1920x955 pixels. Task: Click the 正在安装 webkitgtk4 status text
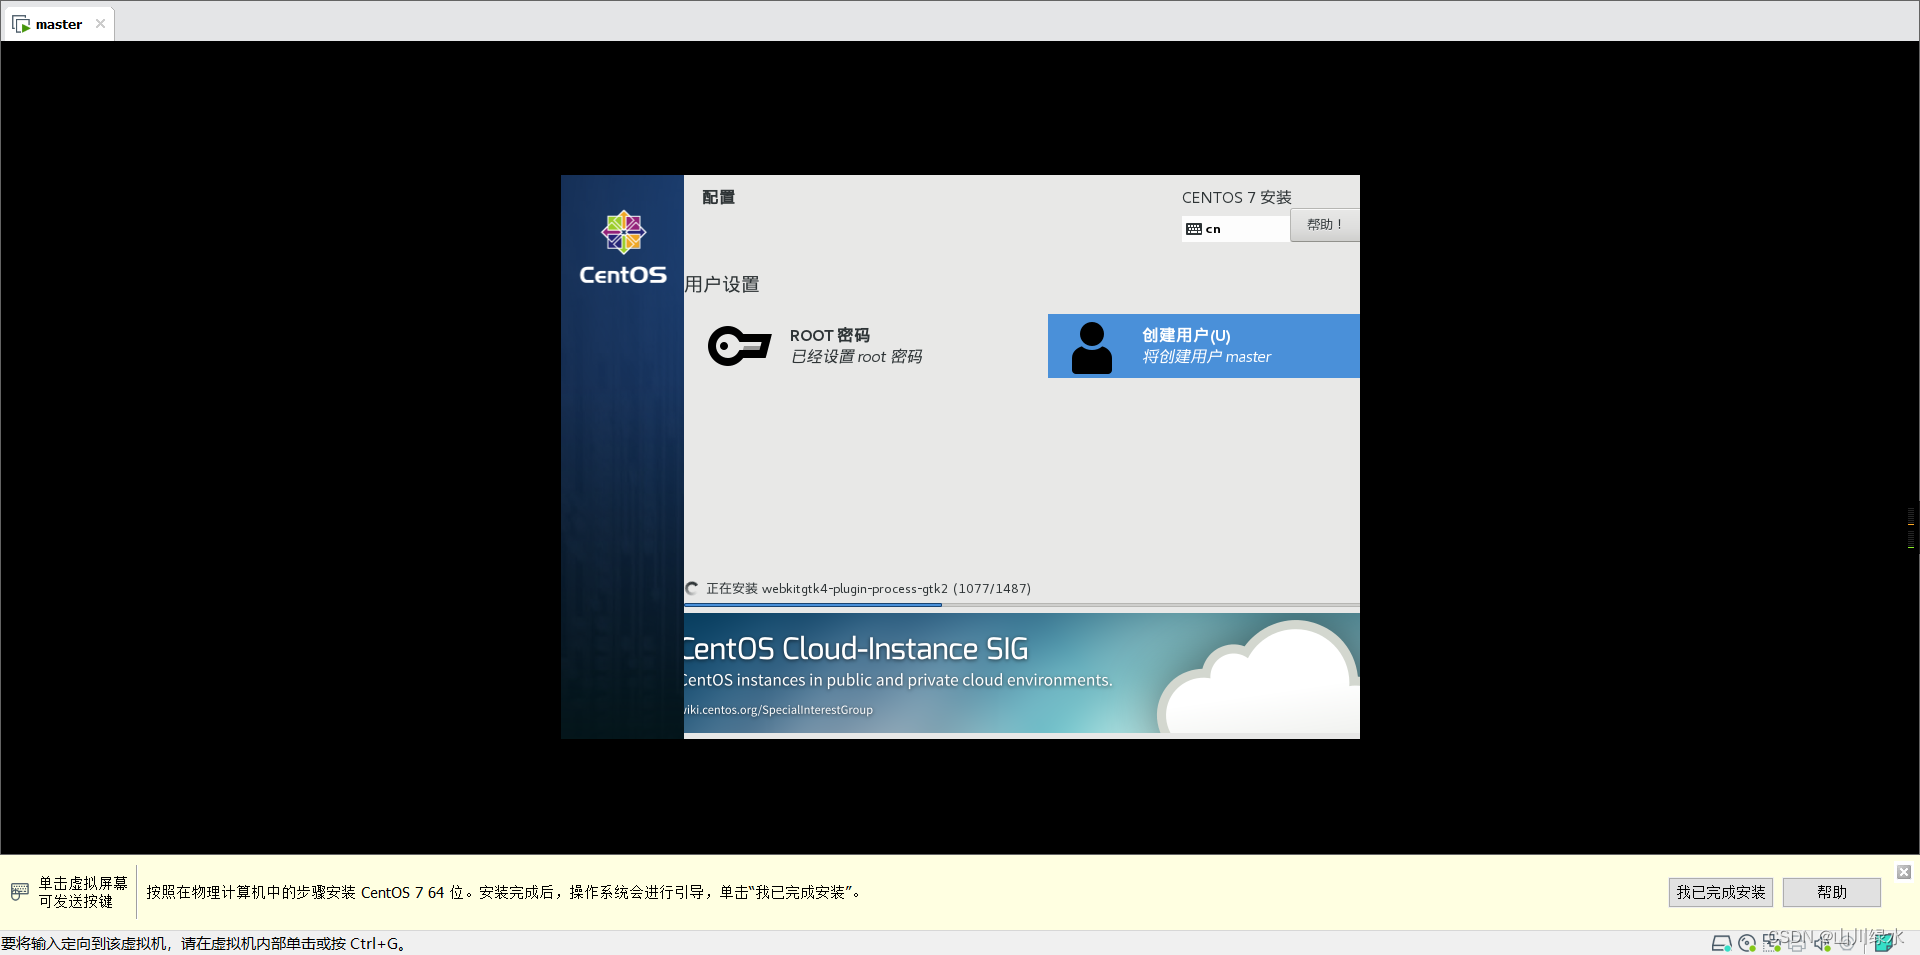pos(868,588)
